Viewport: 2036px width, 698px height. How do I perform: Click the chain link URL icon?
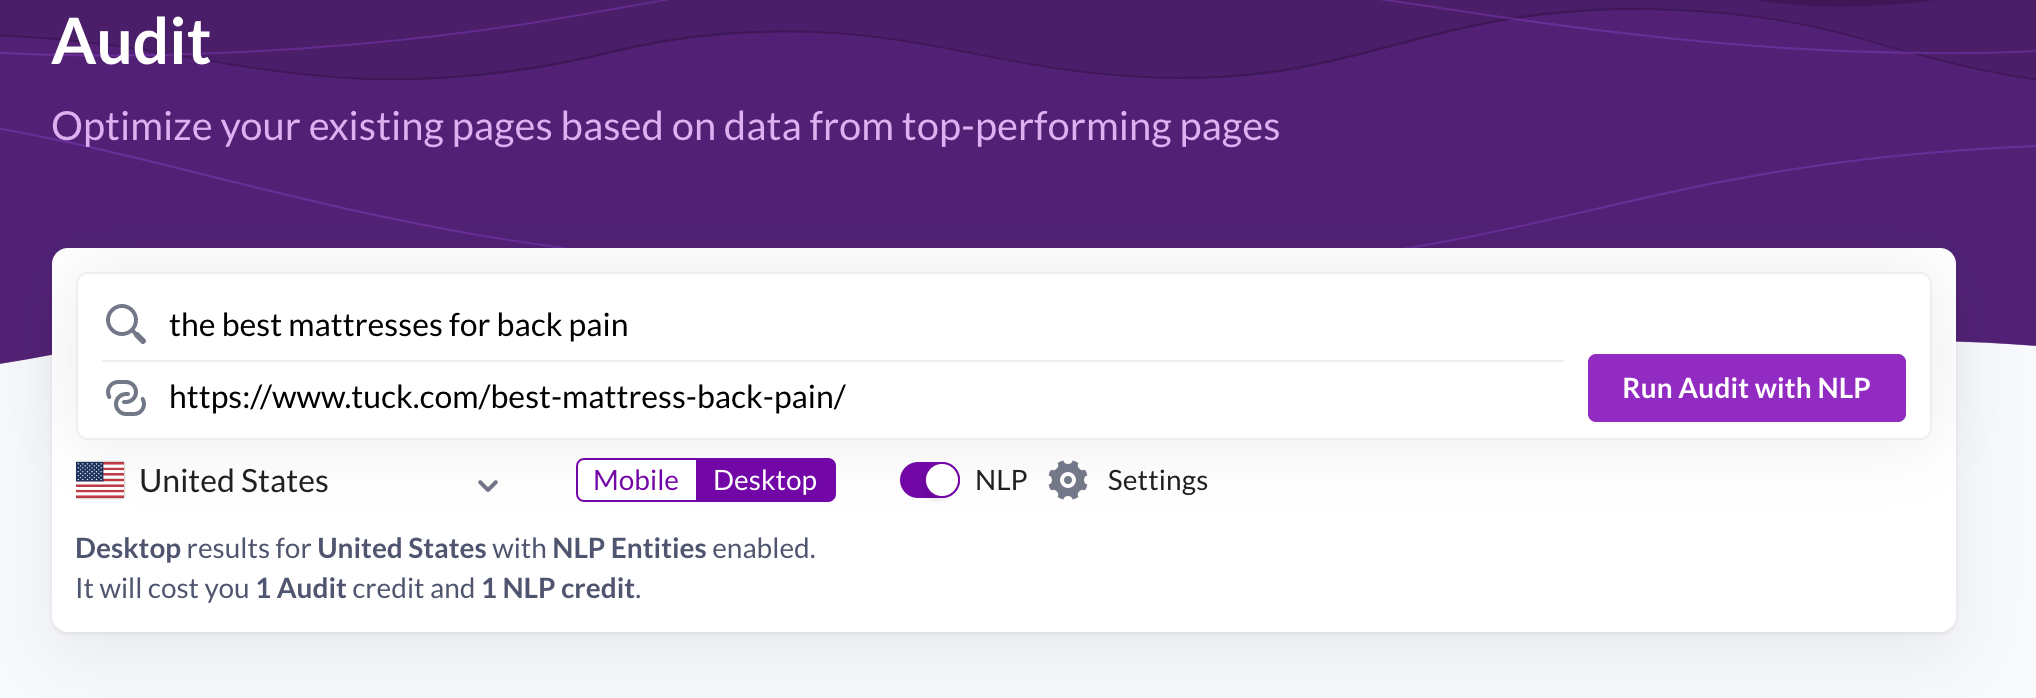point(126,397)
